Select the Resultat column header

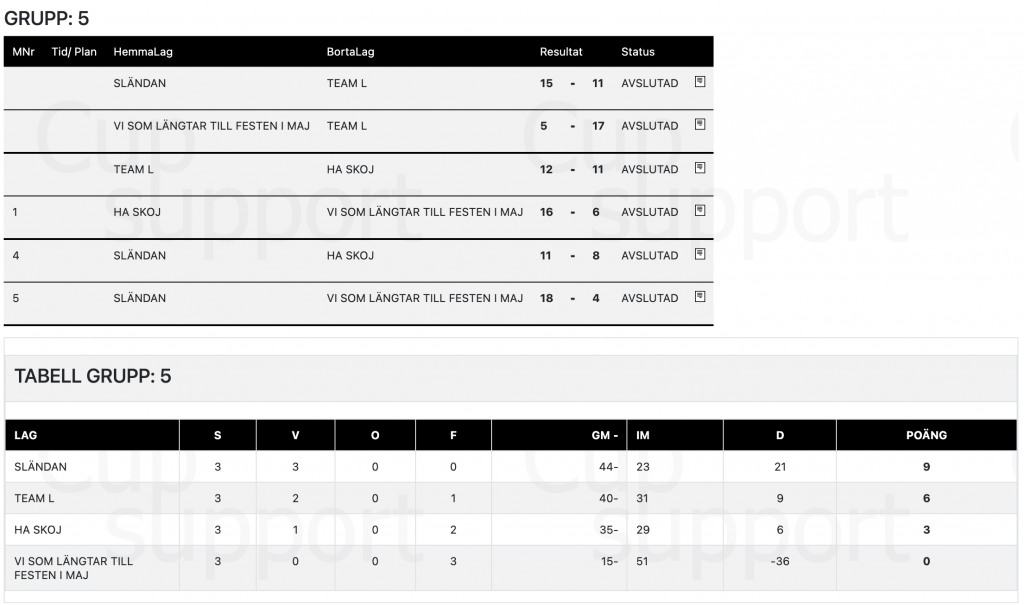[561, 52]
